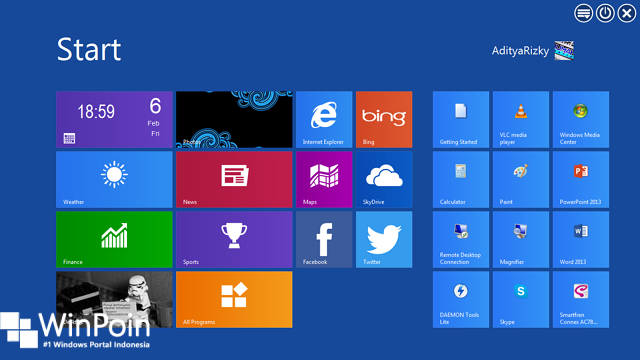Open the SkyDrive cloud tile
Viewport: 640px width, 360px height.
[x=384, y=179]
